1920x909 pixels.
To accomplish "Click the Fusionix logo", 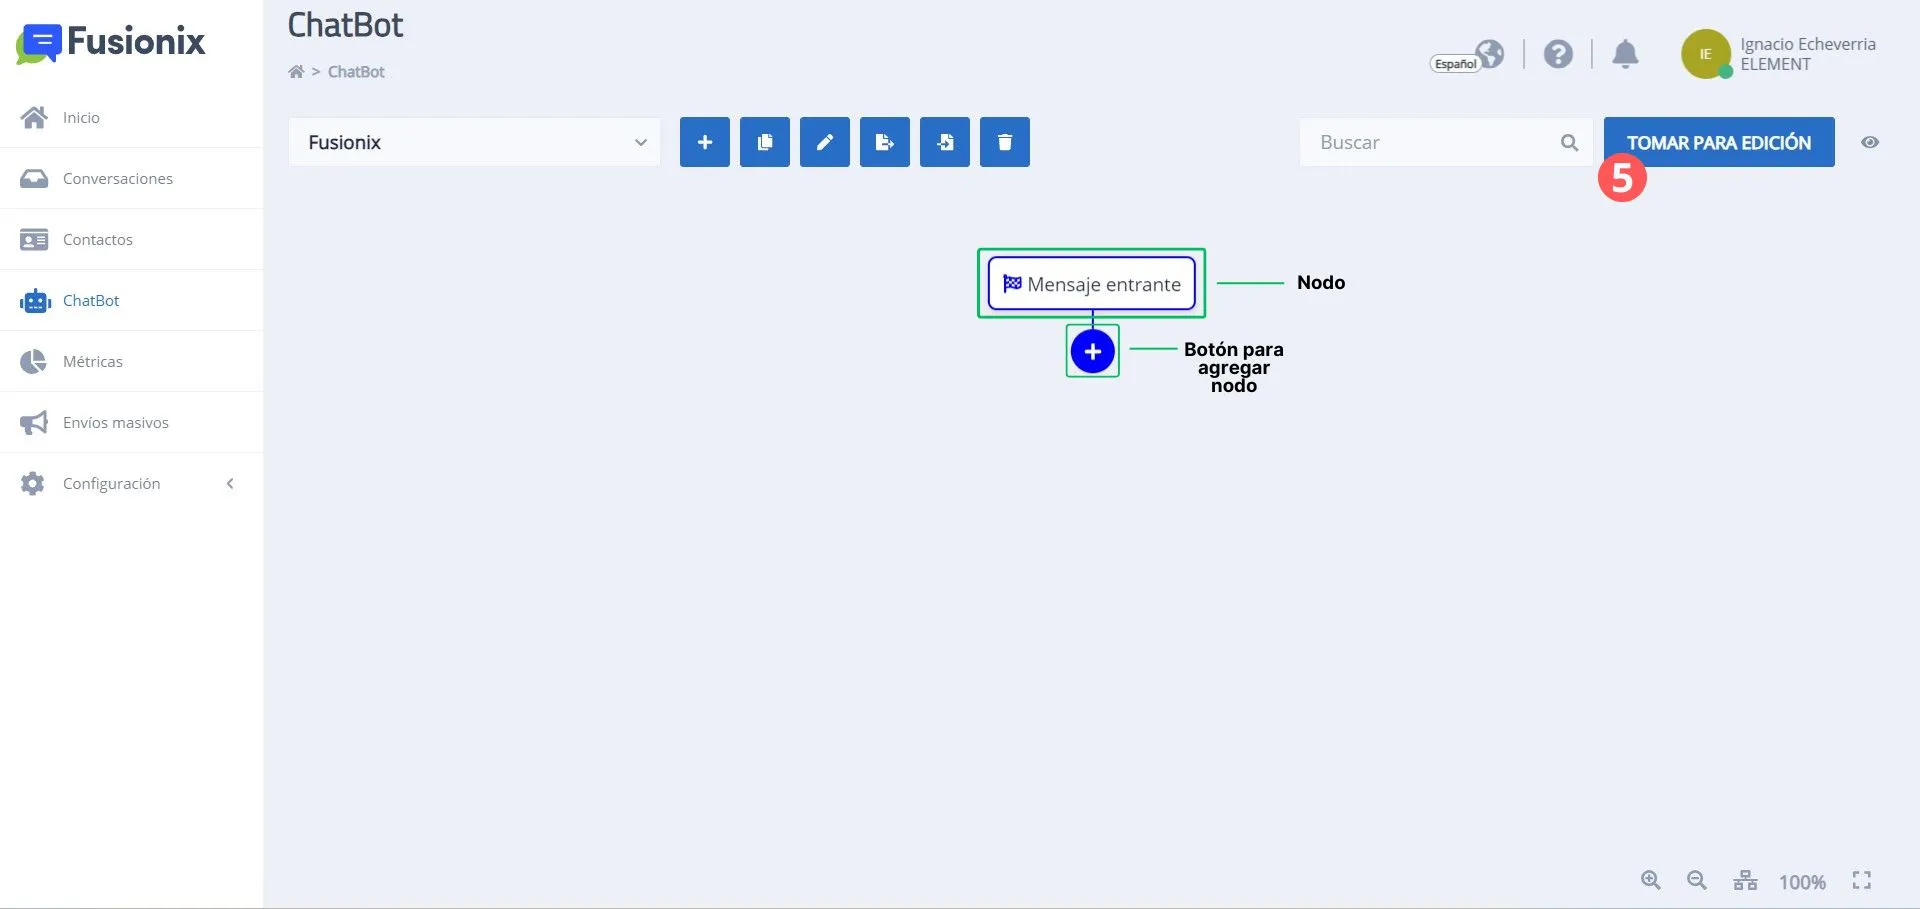I will pyautogui.click(x=110, y=43).
